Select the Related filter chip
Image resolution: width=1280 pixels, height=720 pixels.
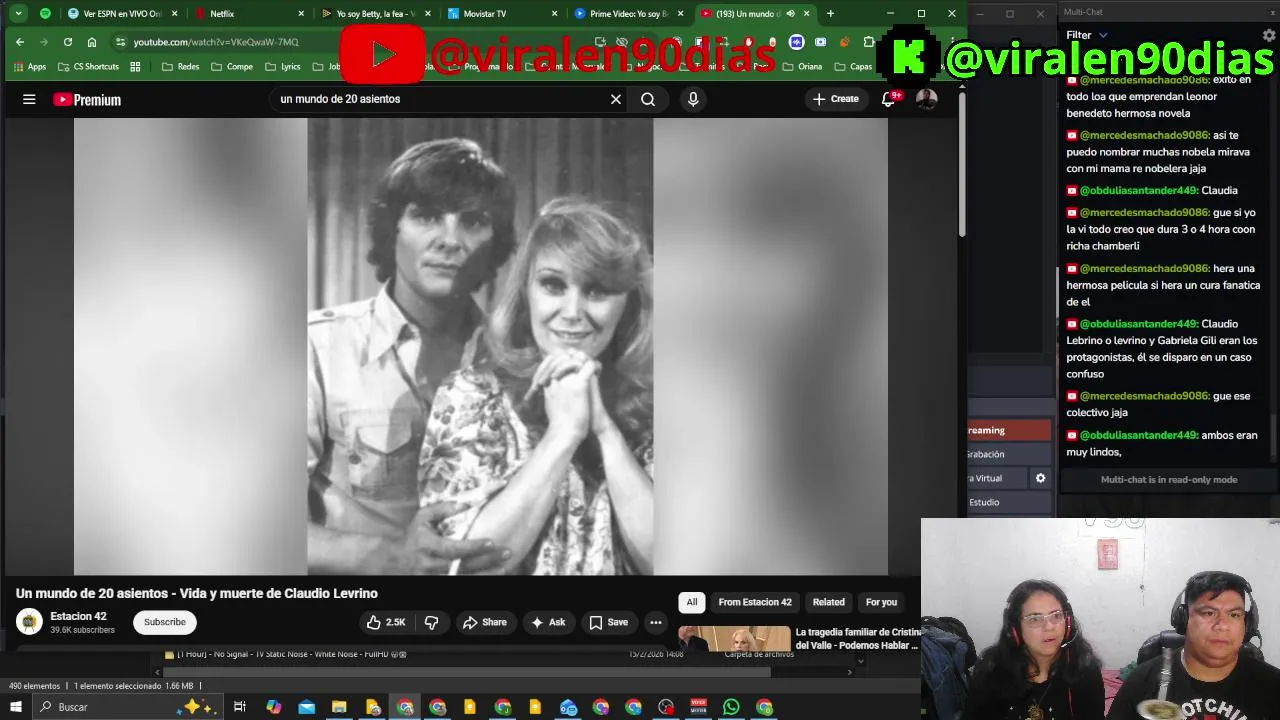pos(828,602)
